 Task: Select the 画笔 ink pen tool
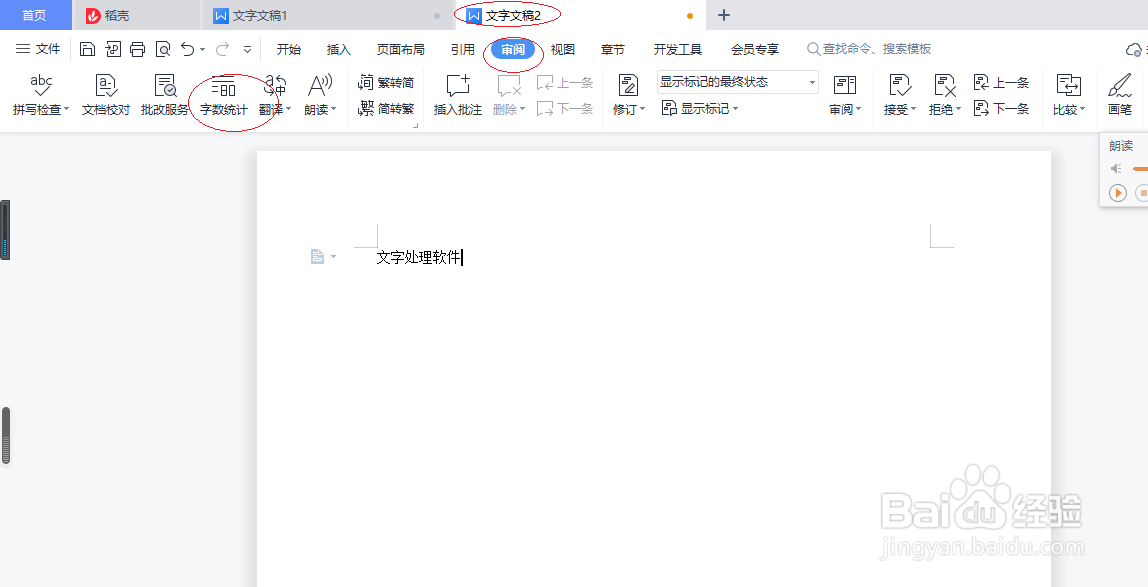pos(1121,95)
